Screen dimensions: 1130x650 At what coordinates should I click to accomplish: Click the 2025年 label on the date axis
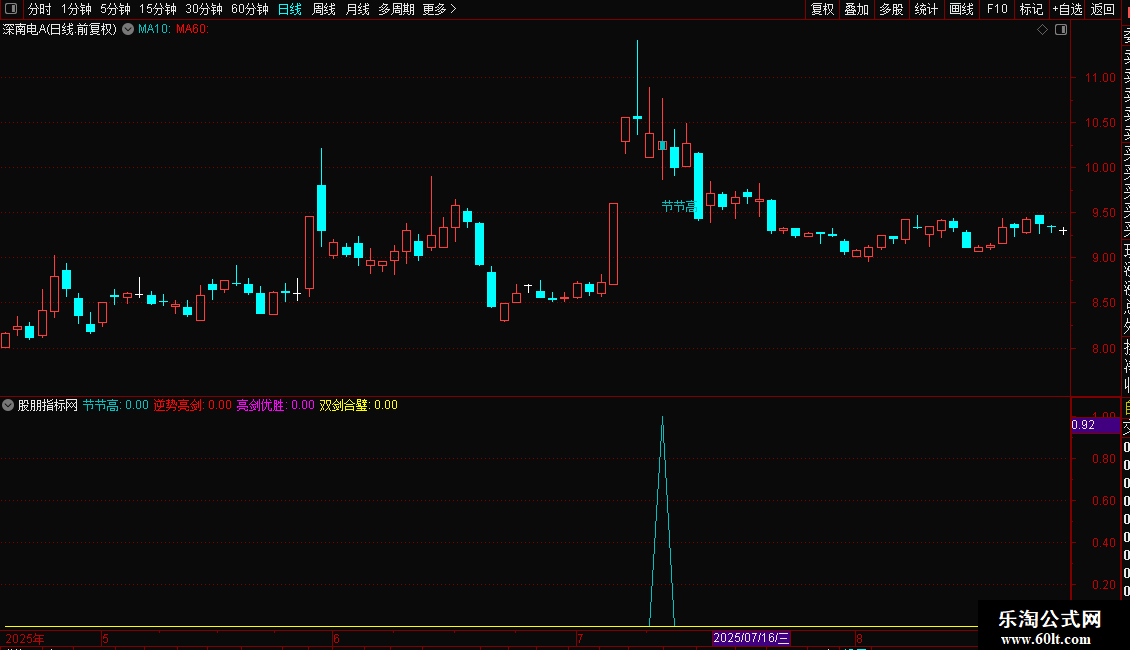[x=25, y=638]
